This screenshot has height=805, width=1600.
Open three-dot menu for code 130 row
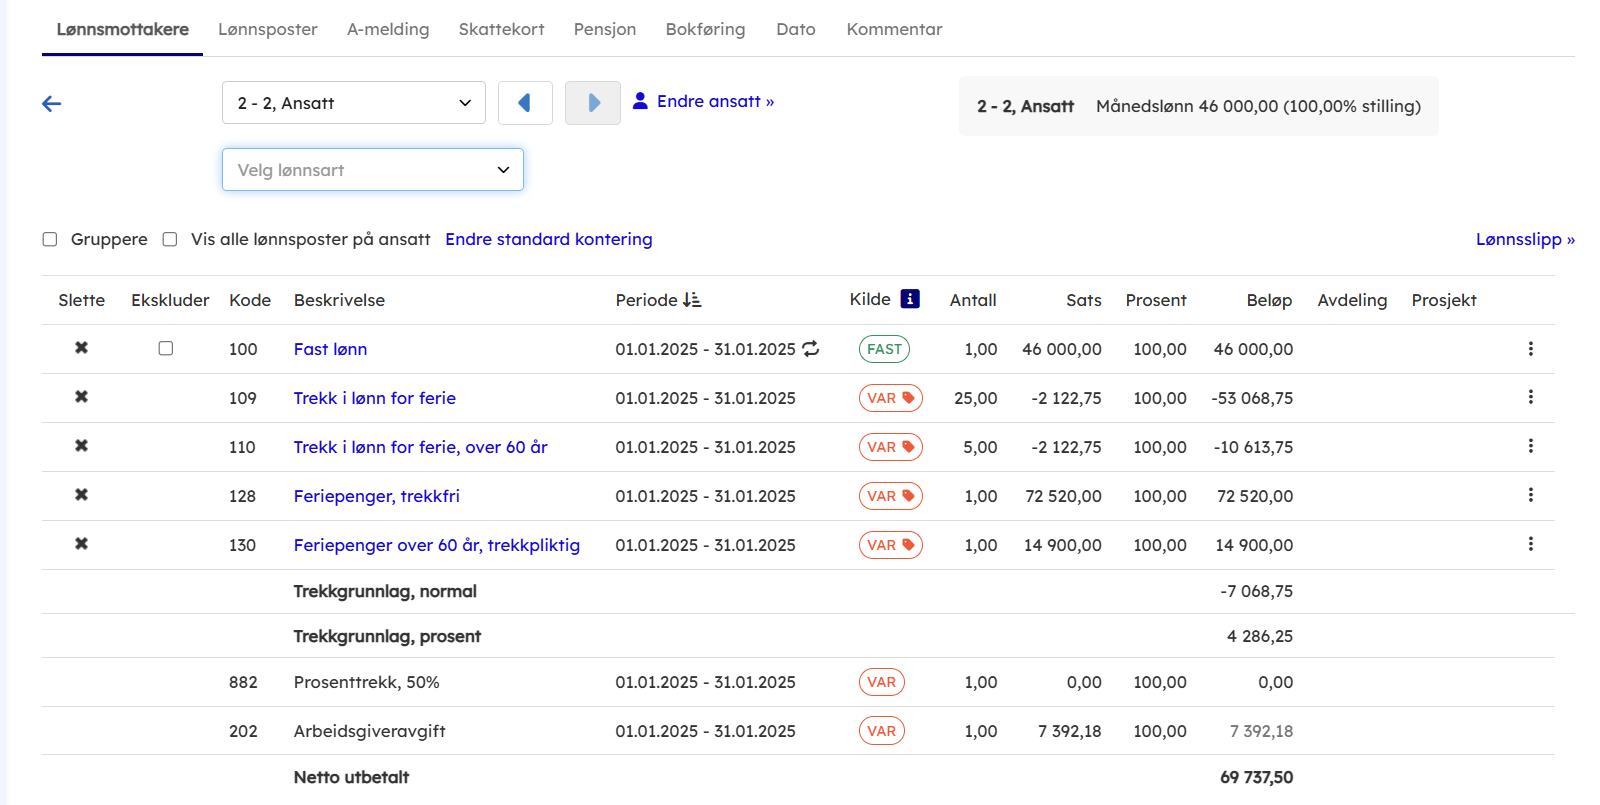point(1530,544)
